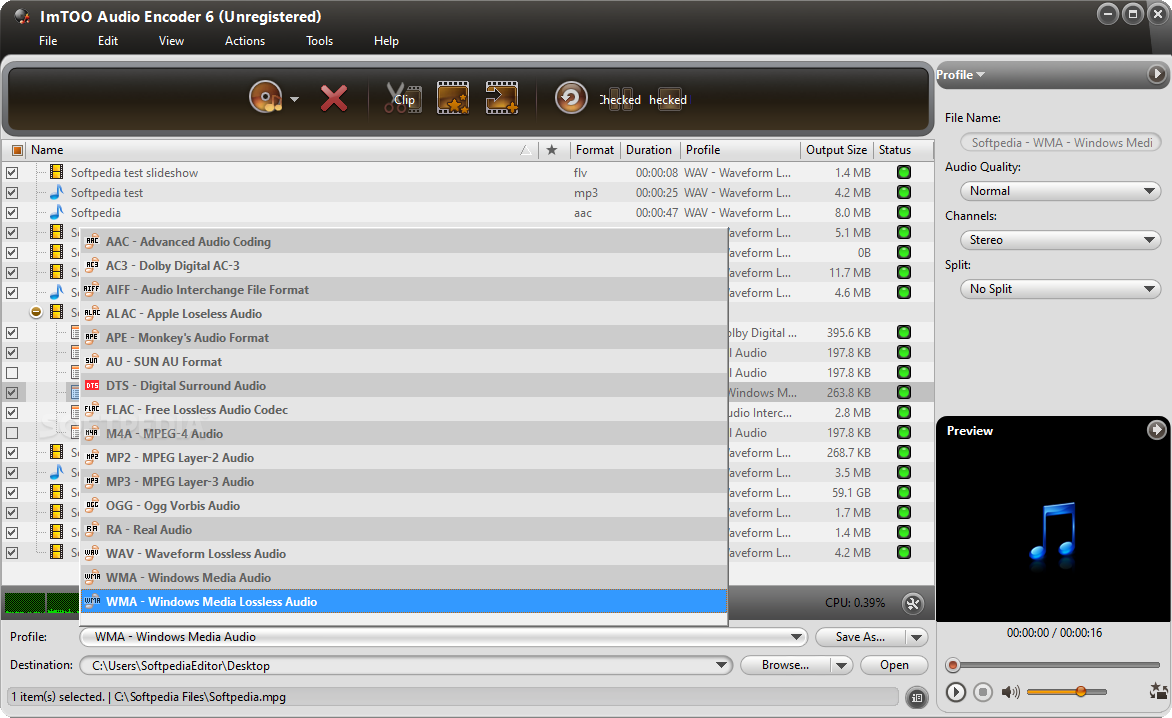Viewport: 1172px width, 718px height.
Task: Click the Save As... button
Action: (860, 637)
